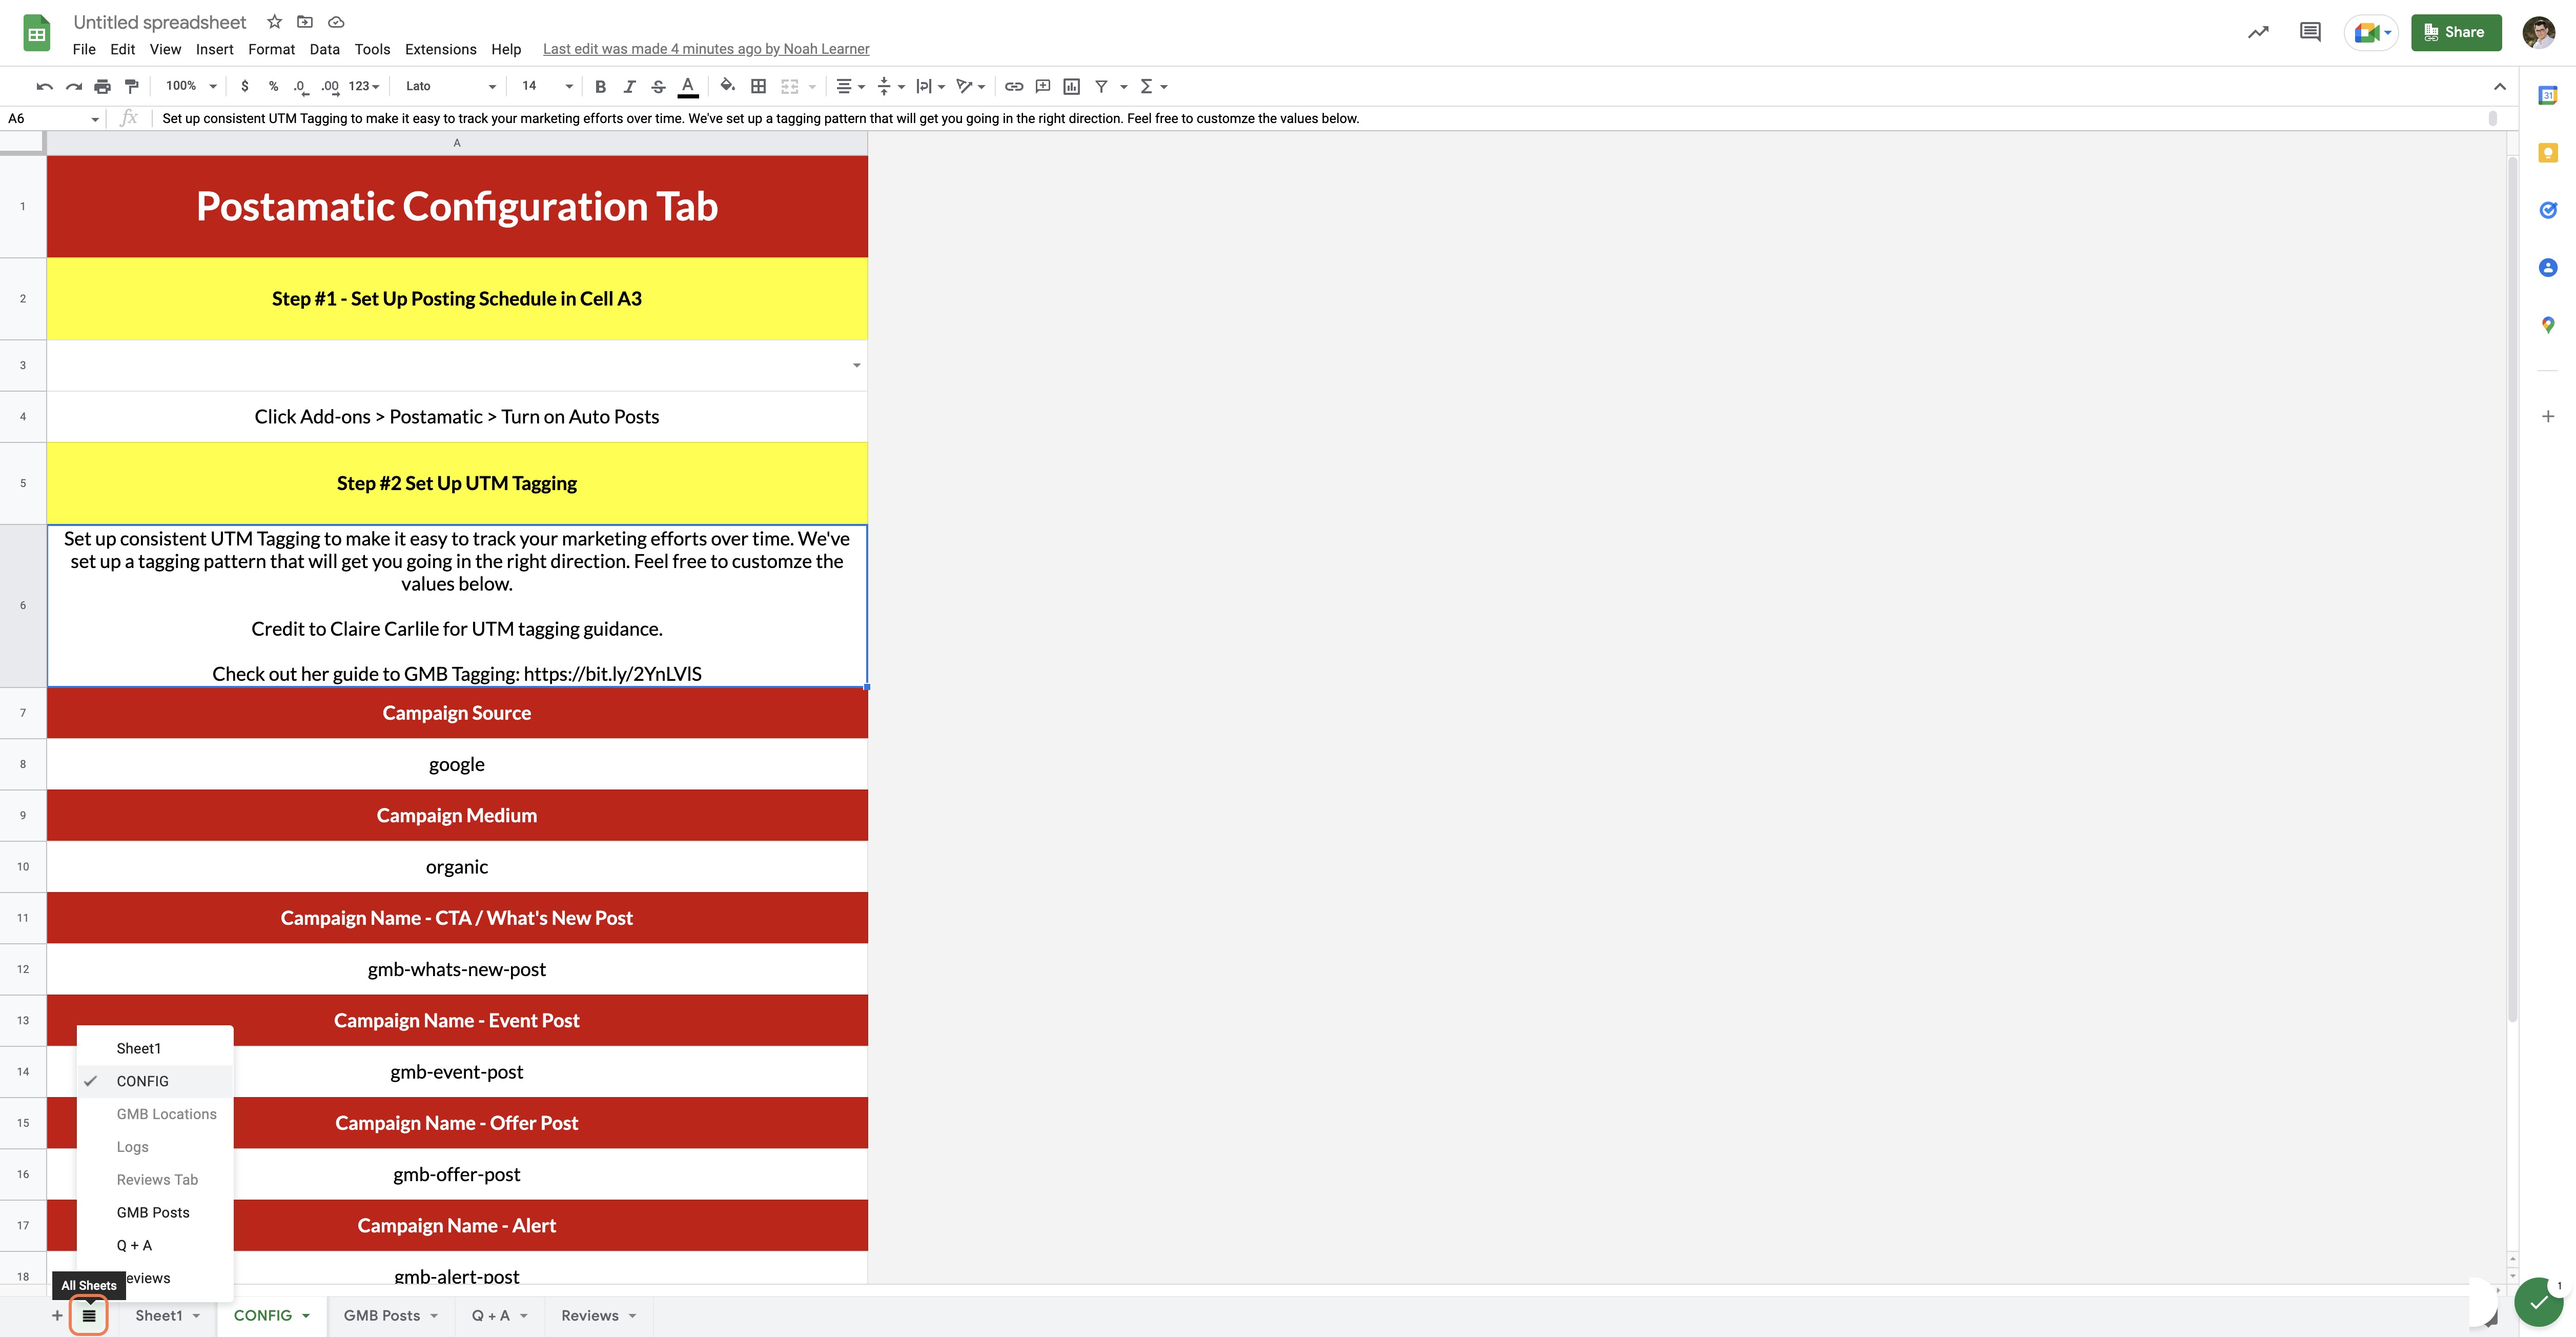The image size is (2576, 1337).
Task: Open the Insert menu
Action: (x=214, y=49)
